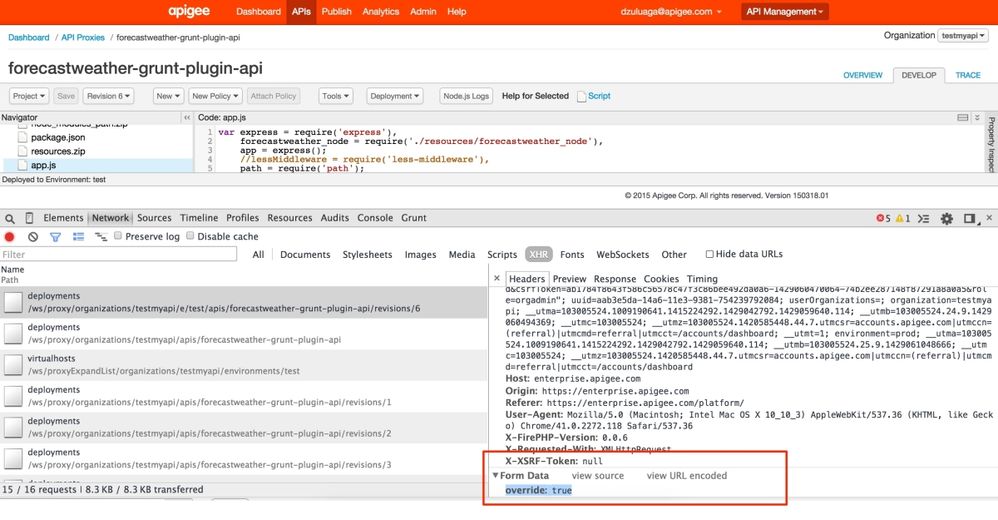Select the override: true form data entry
The width and height of the screenshot is (998, 520).
pos(538,490)
